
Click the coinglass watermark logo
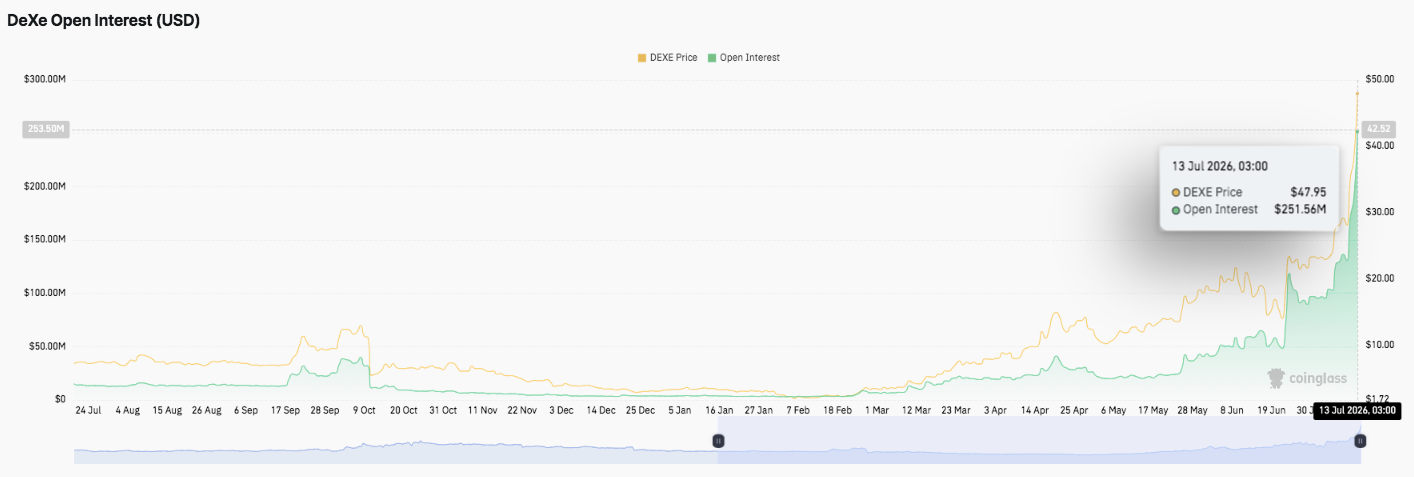1307,378
